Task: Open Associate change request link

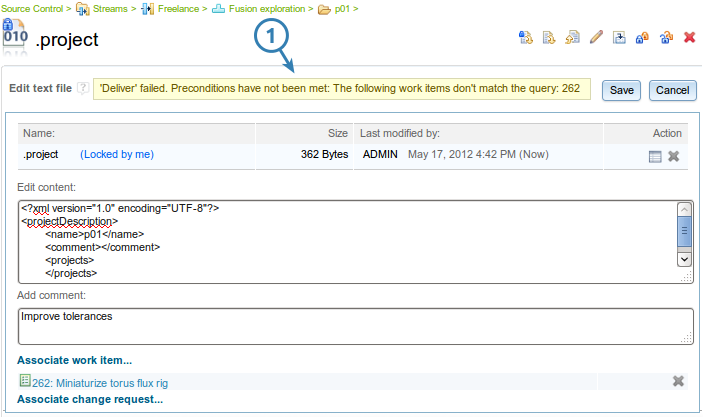Action: 89,399
